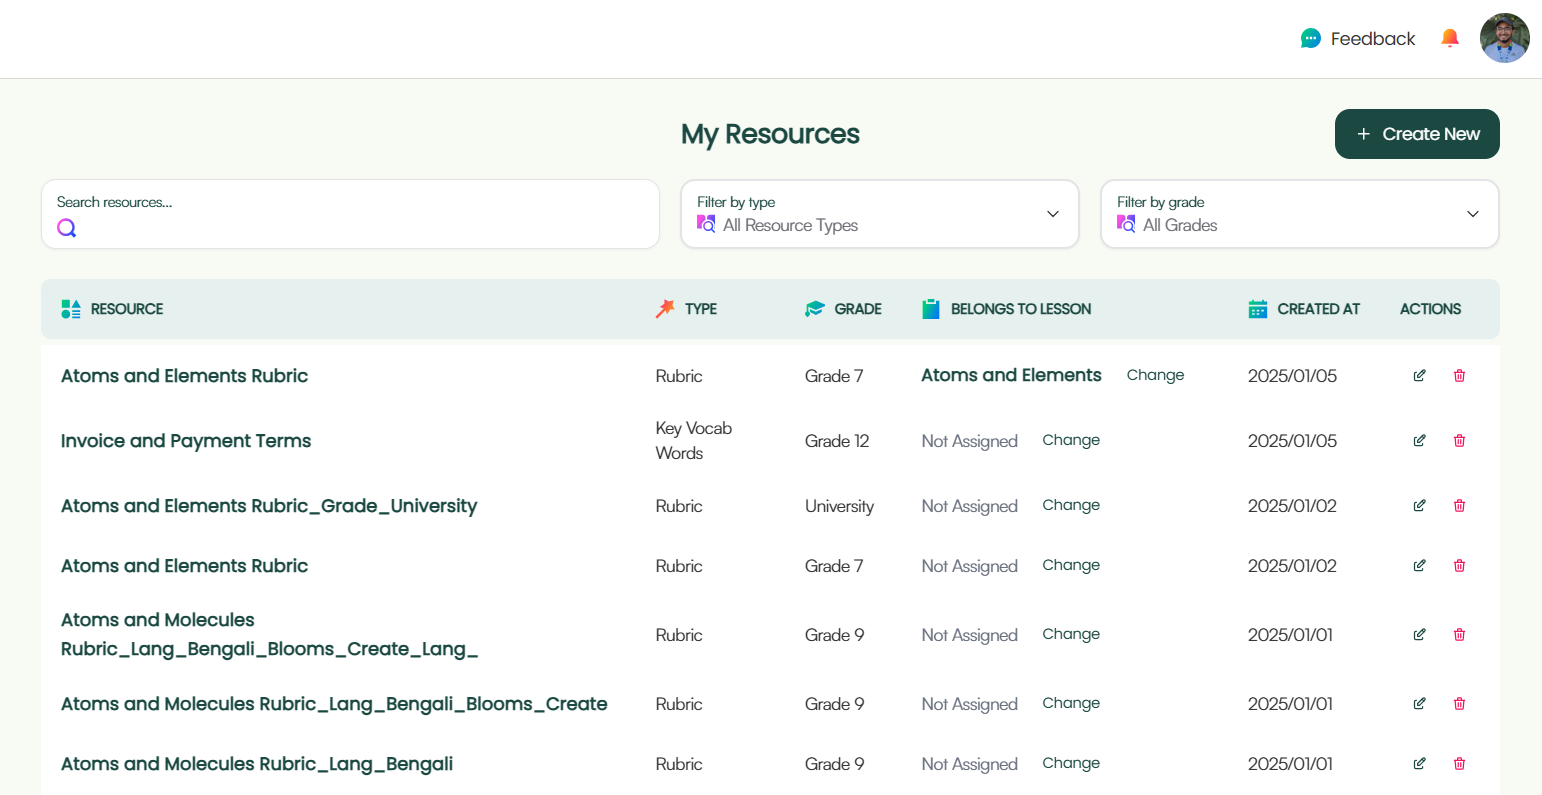
Task: Open the Feedback chat bubble icon
Action: click(1310, 39)
